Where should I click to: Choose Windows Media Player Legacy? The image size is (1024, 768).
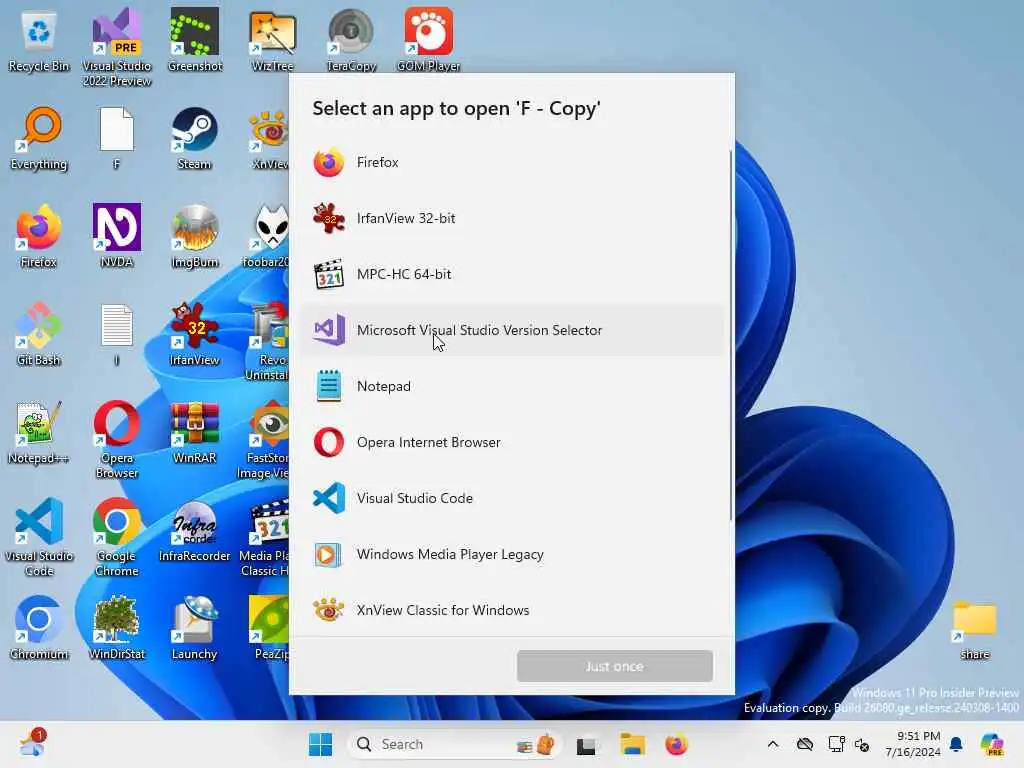512,554
